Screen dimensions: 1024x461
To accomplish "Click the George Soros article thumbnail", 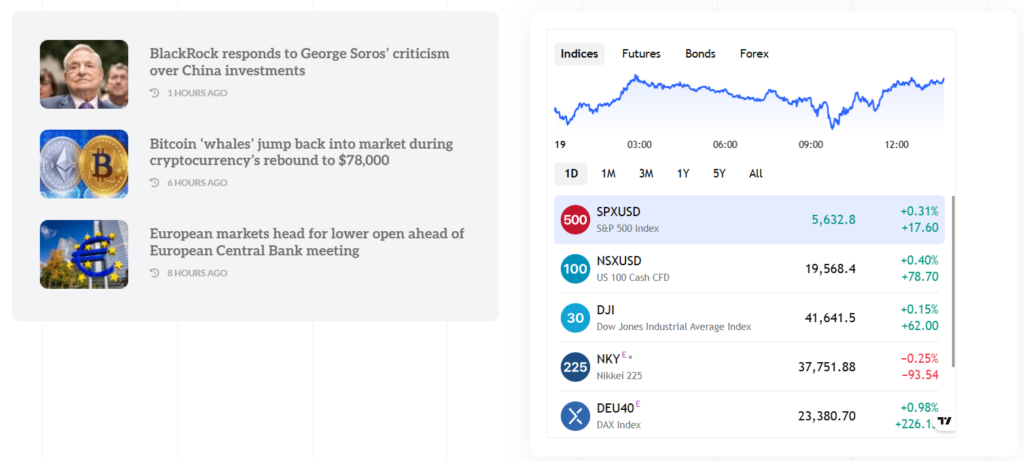I will 84,74.
